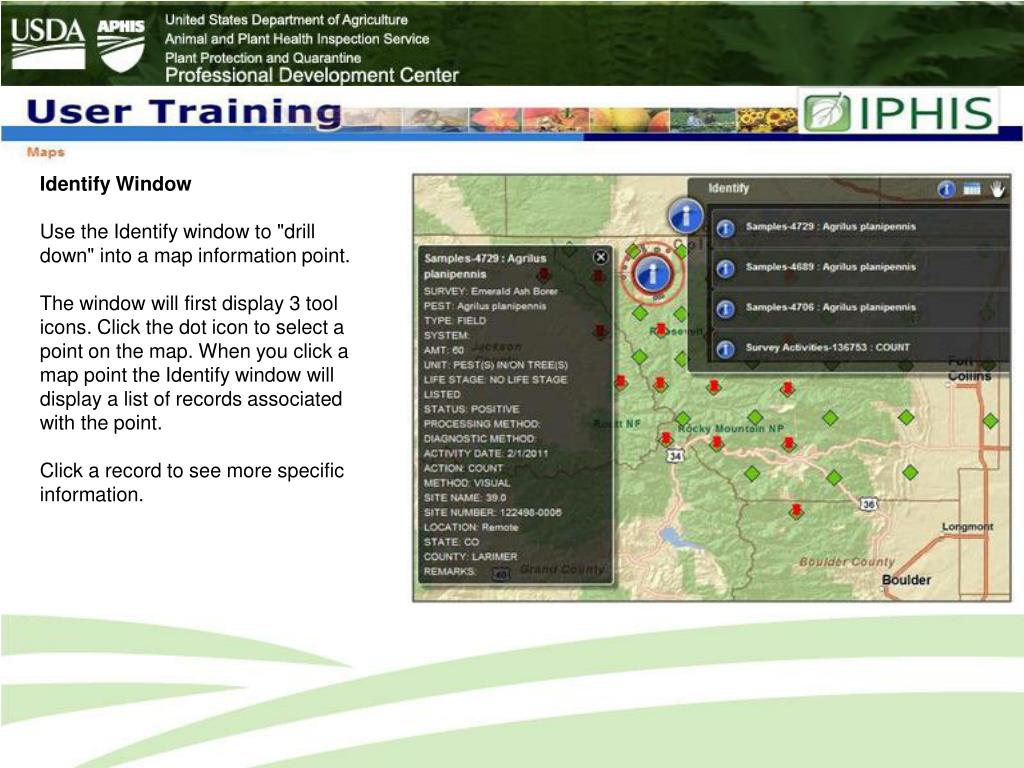Click the Fort Collins map label
Screen dimensions: 1024x768
pyautogui.click(x=970, y=368)
